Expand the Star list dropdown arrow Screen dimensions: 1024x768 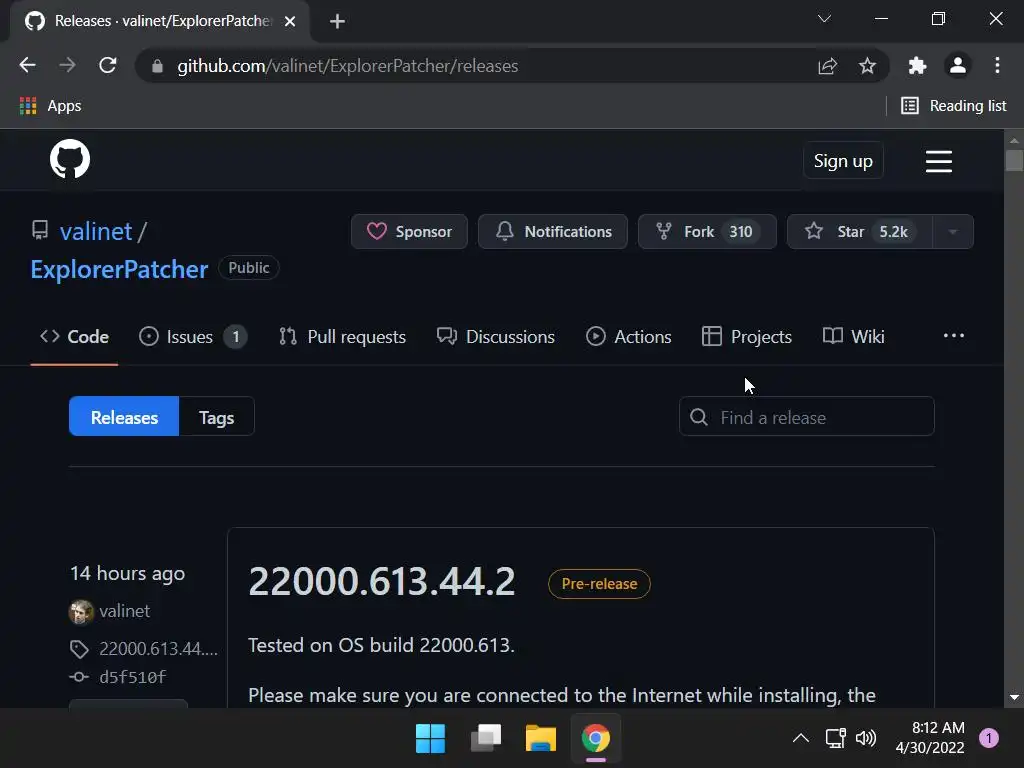point(953,232)
